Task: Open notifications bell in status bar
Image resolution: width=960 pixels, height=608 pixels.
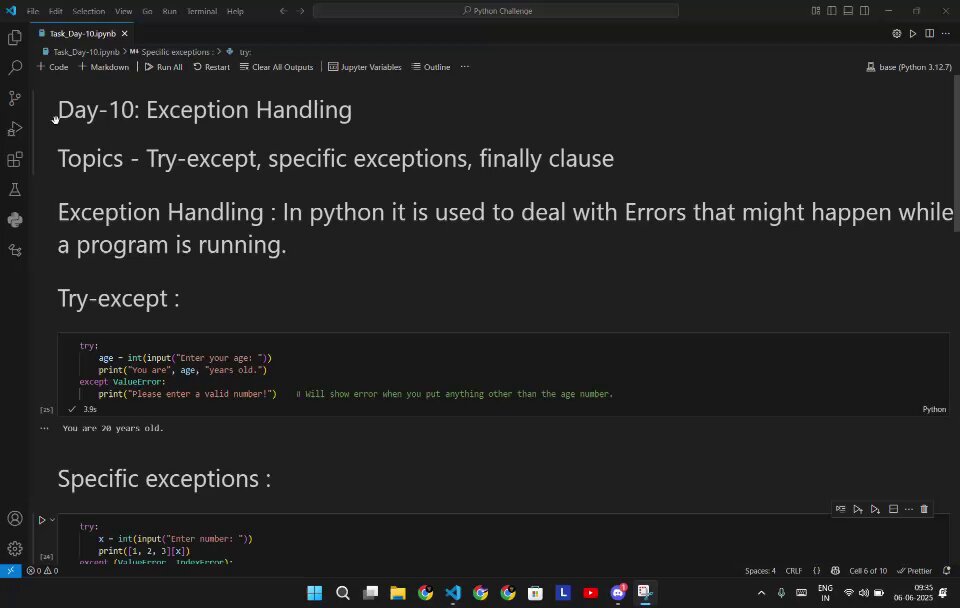Action: (947, 571)
